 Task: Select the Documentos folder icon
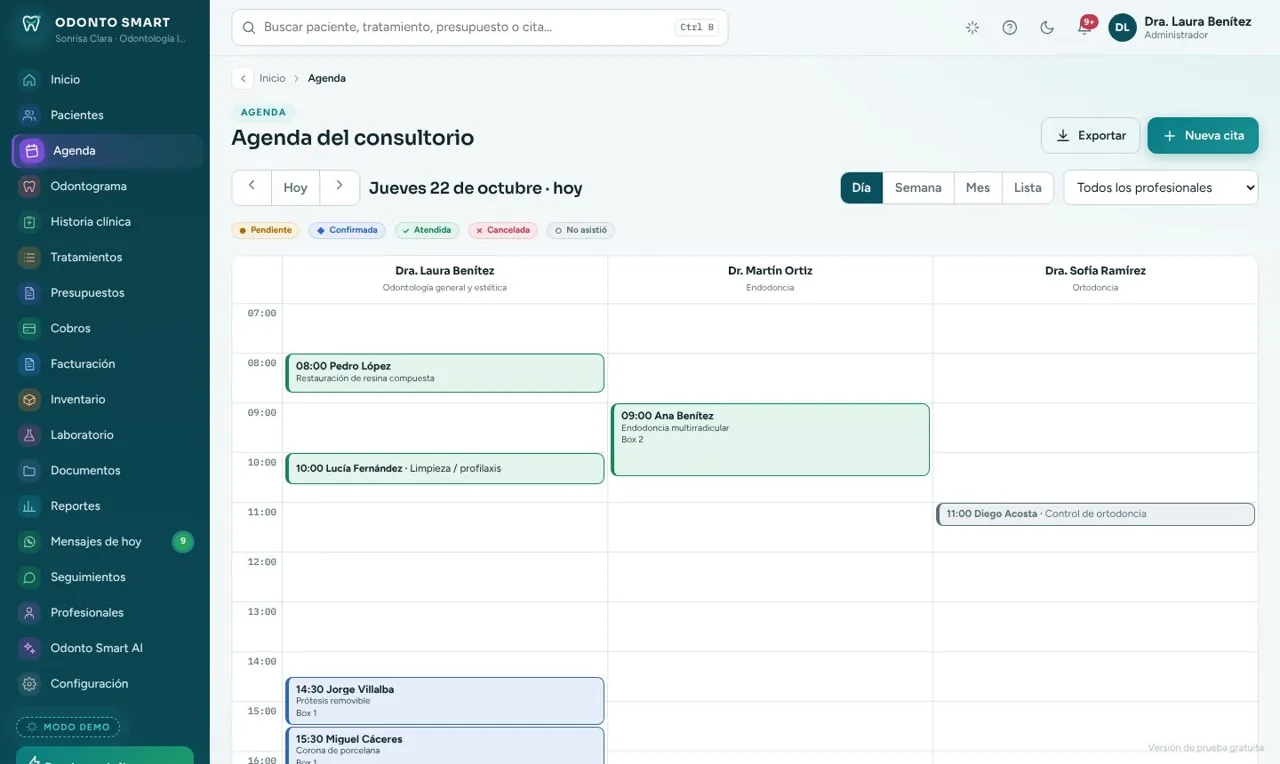point(30,470)
